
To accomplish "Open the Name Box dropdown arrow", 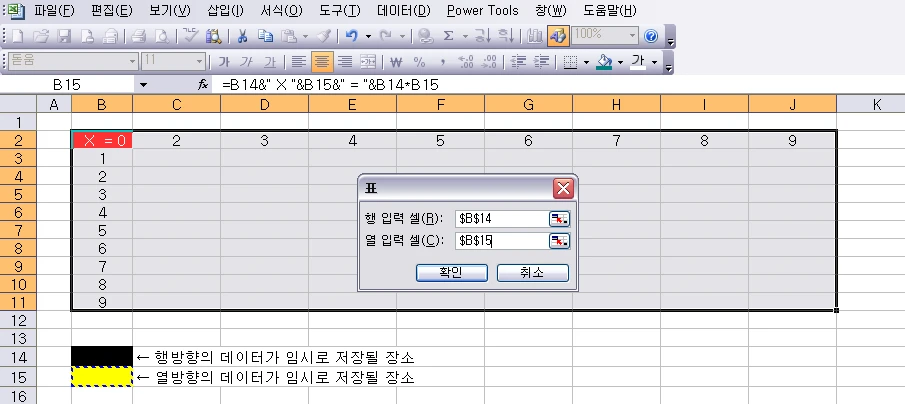I will 144,85.
